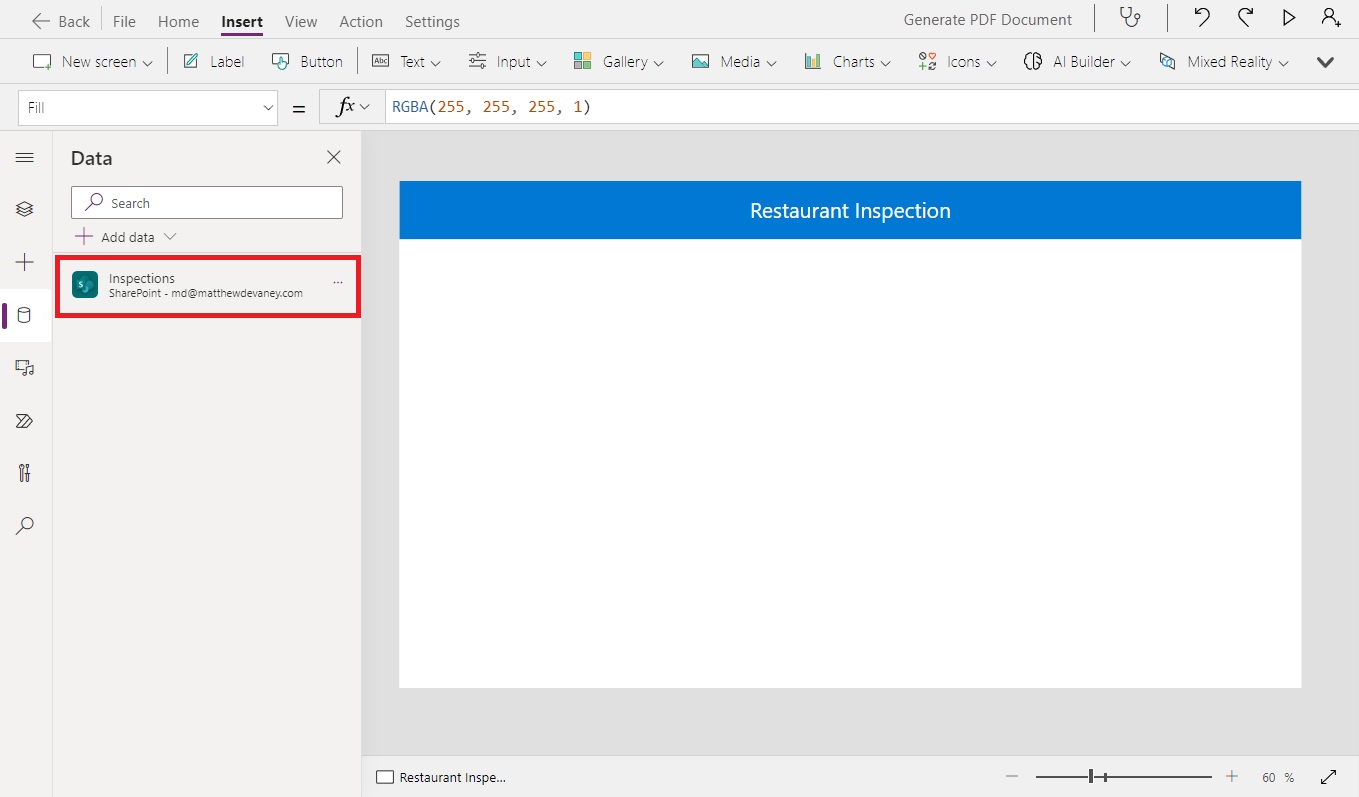Screen dimensions: 1359x797
Task: Run the App checker stethoscope icon
Action: coord(1130,18)
